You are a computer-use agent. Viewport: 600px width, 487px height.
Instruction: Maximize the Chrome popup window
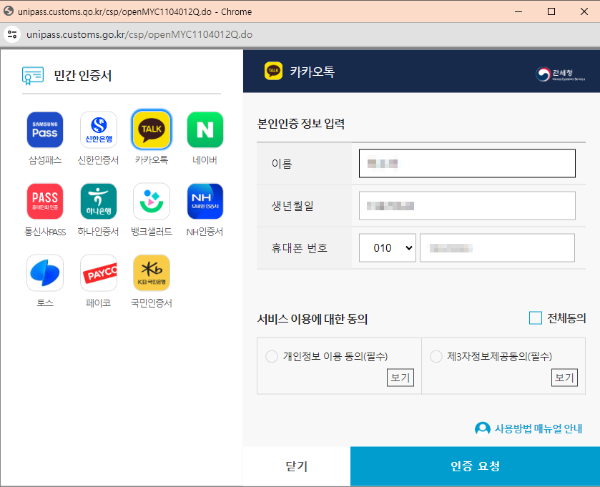coord(551,11)
